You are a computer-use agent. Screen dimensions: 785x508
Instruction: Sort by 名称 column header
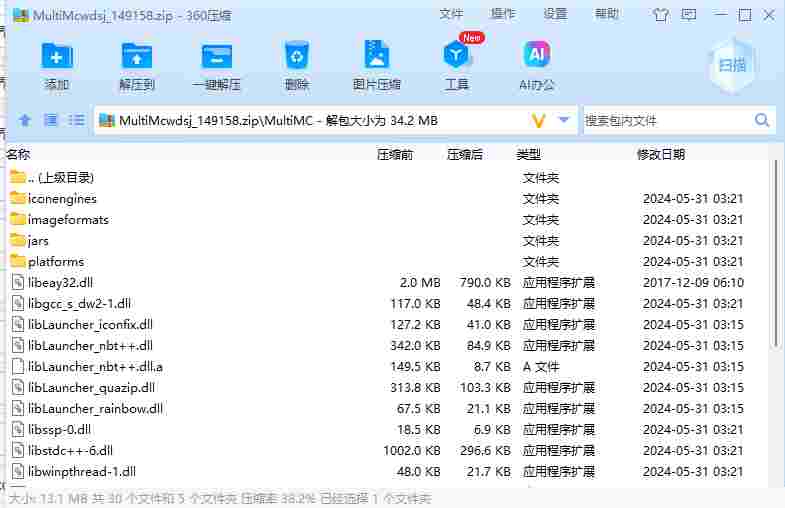19,154
